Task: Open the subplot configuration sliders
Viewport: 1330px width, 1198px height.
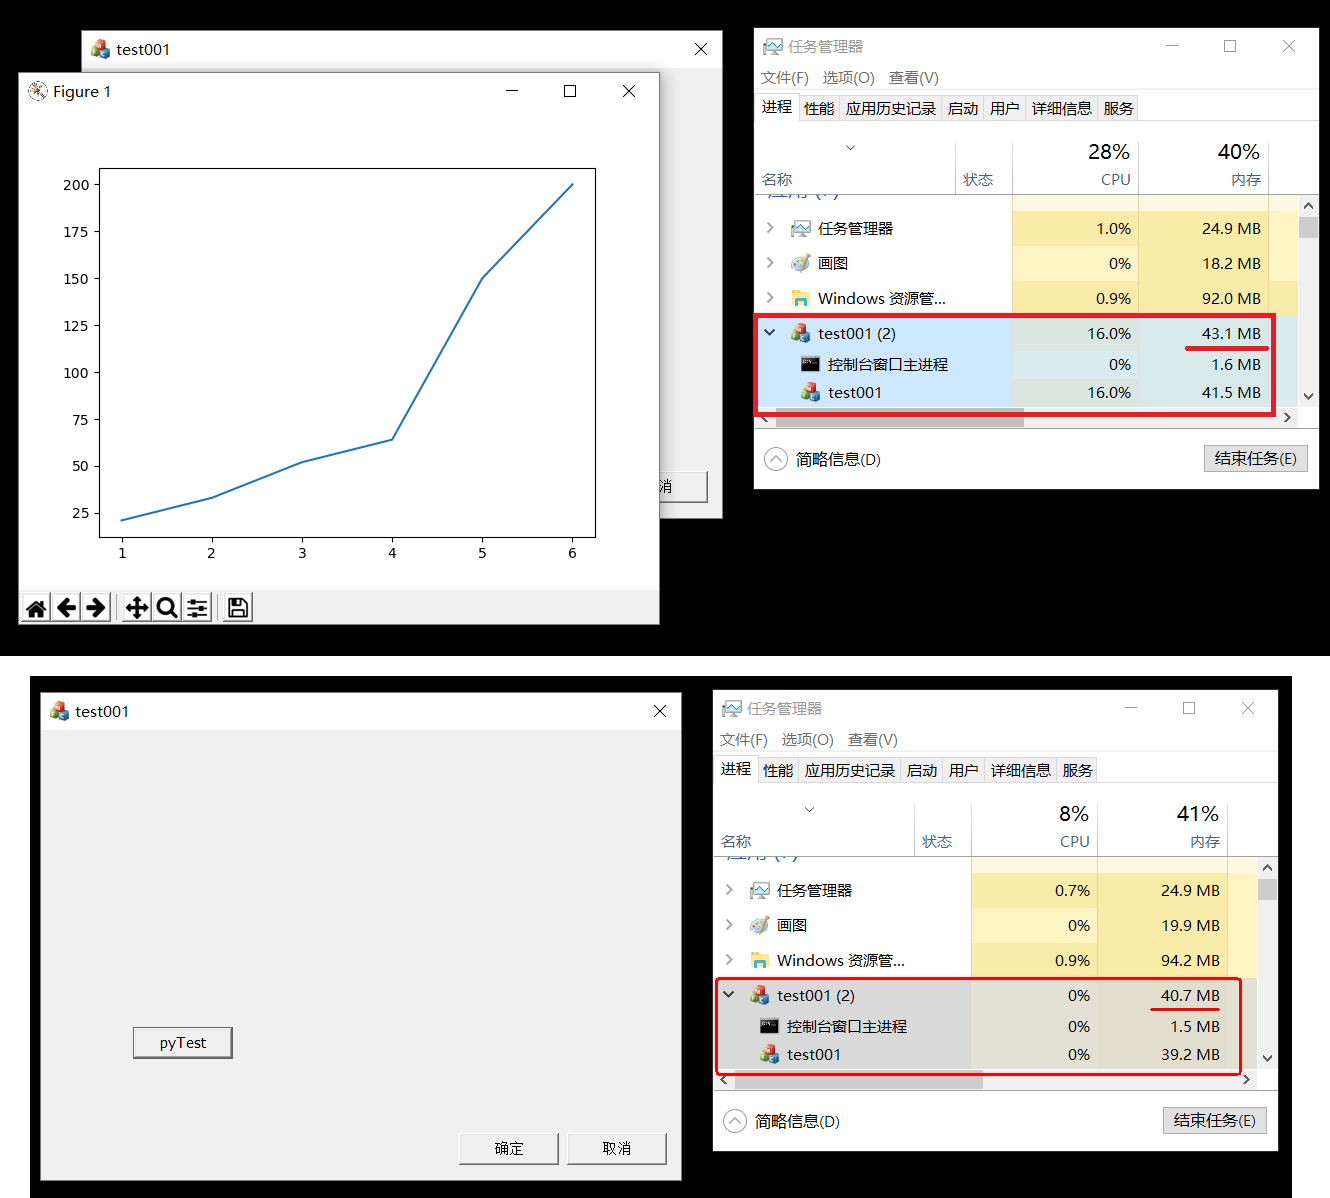Action: (x=196, y=607)
